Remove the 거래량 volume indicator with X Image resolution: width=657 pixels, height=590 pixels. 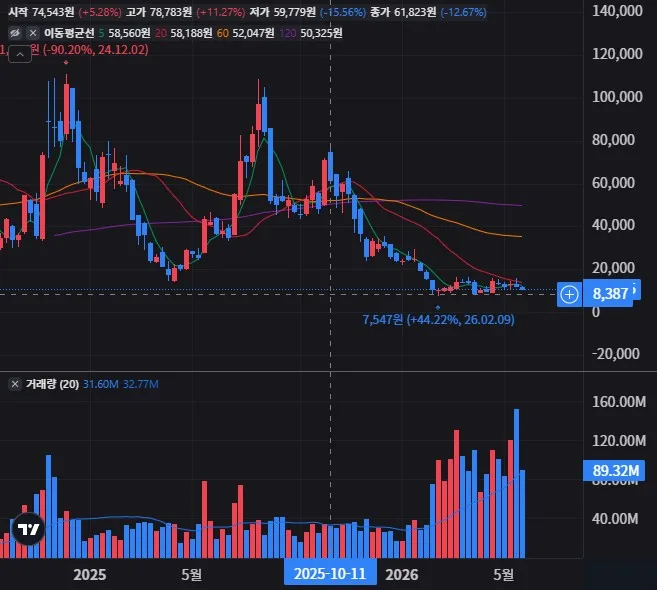coord(15,384)
